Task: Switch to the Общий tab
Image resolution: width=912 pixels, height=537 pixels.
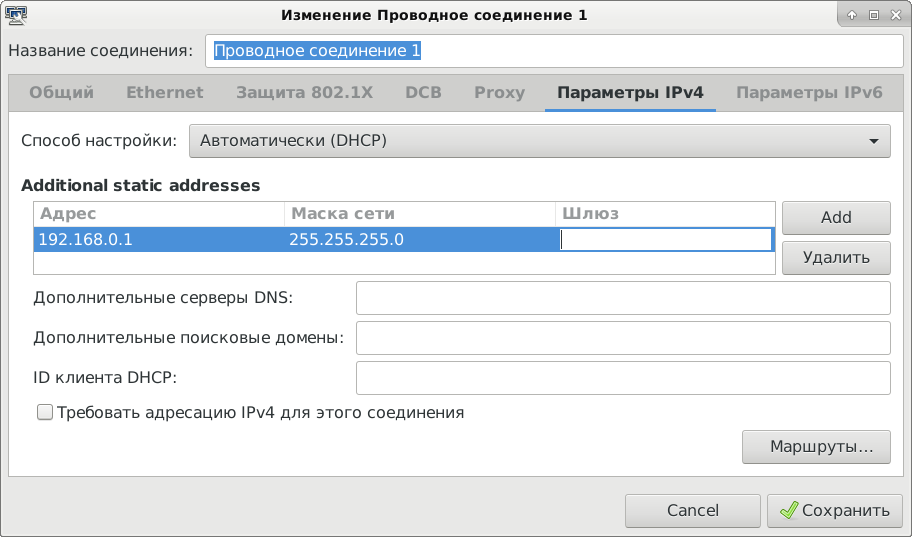Action: coord(61,93)
